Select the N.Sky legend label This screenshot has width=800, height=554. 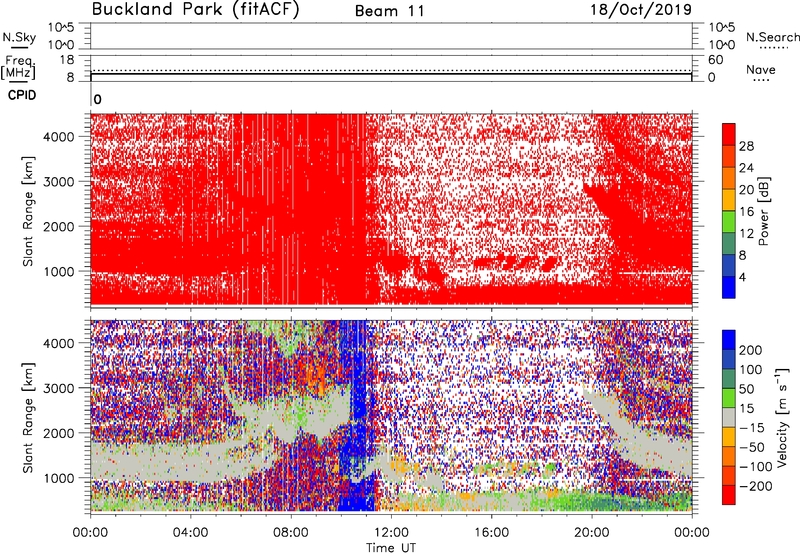19,37
